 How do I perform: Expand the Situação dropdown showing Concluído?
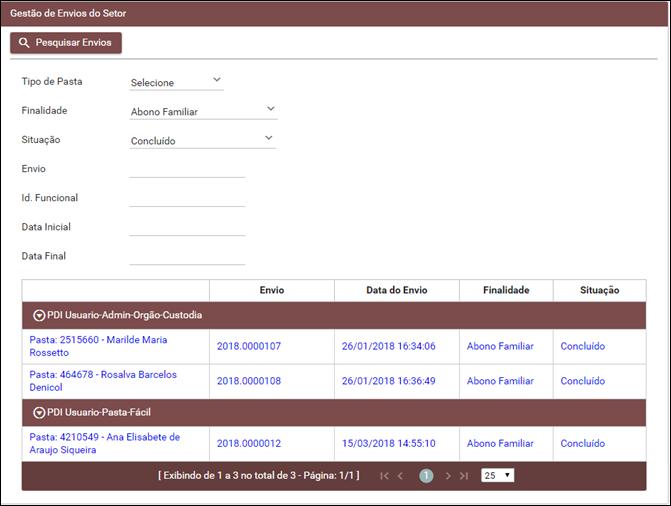click(x=202, y=140)
